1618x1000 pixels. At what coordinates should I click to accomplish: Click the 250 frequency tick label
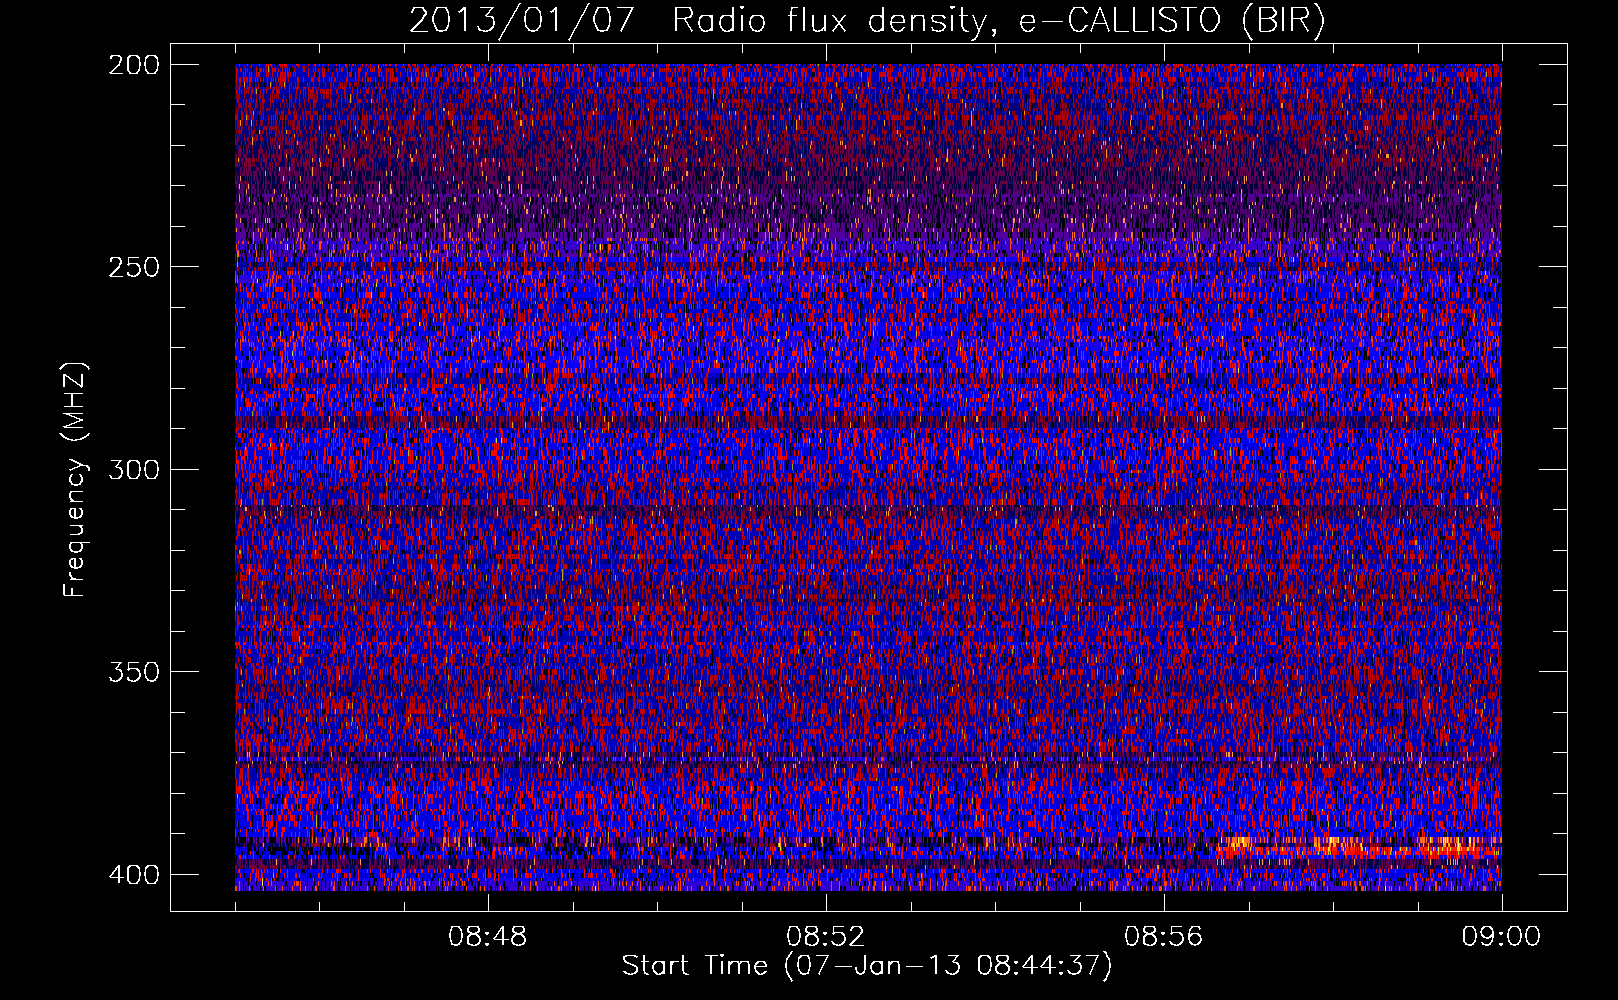(x=133, y=267)
